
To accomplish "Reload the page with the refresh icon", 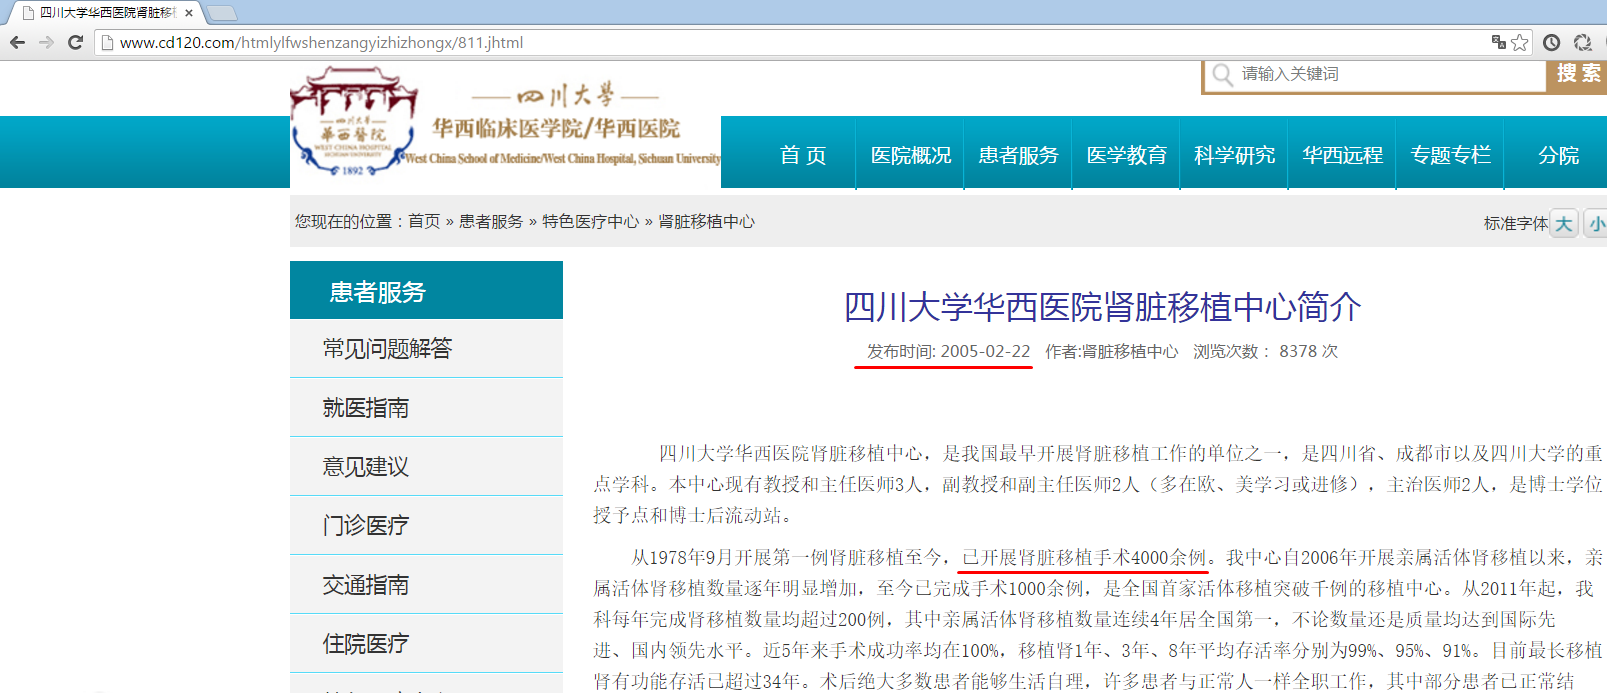I will 75,42.
